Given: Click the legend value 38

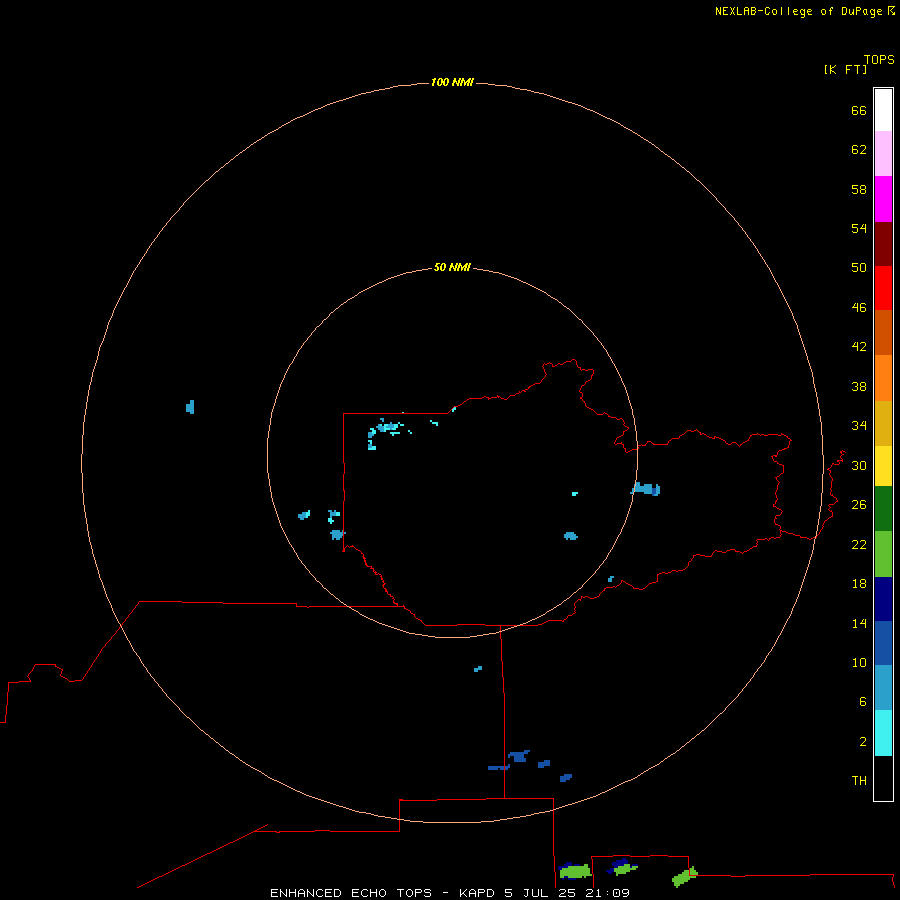Looking at the screenshot, I should point(859,386).
